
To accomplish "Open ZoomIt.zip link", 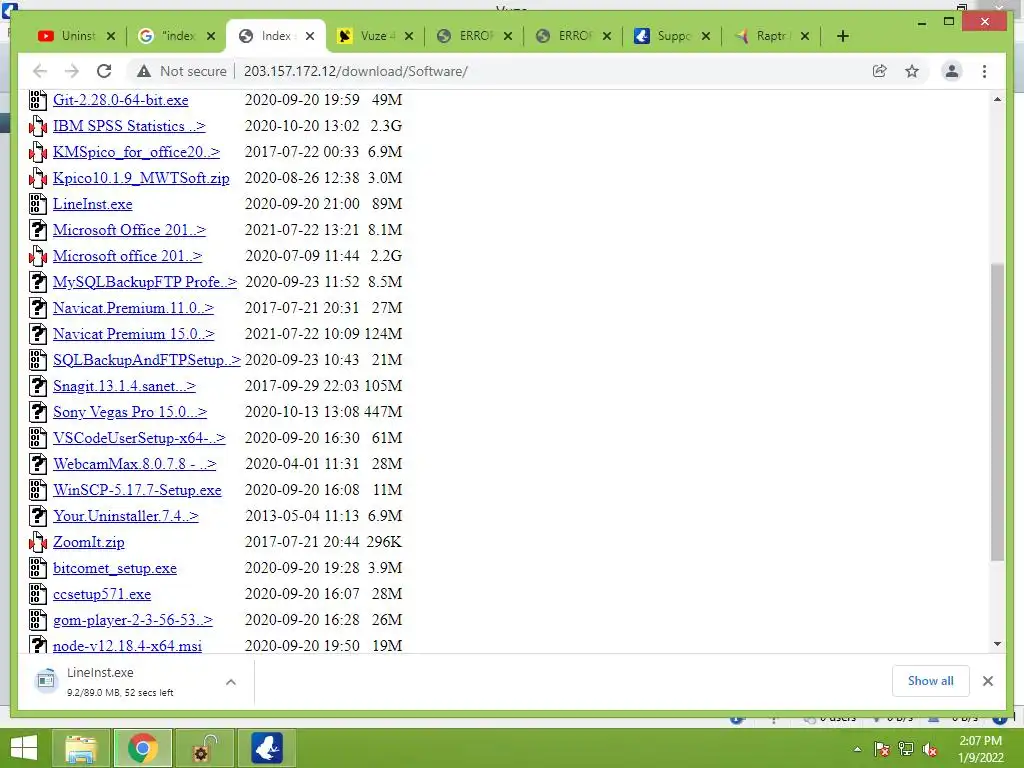I will point(89,542).
